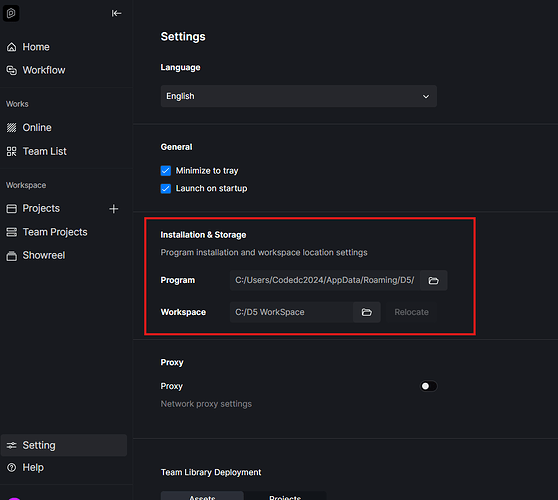Click the Home icon in sidebar

coord(11,47)
